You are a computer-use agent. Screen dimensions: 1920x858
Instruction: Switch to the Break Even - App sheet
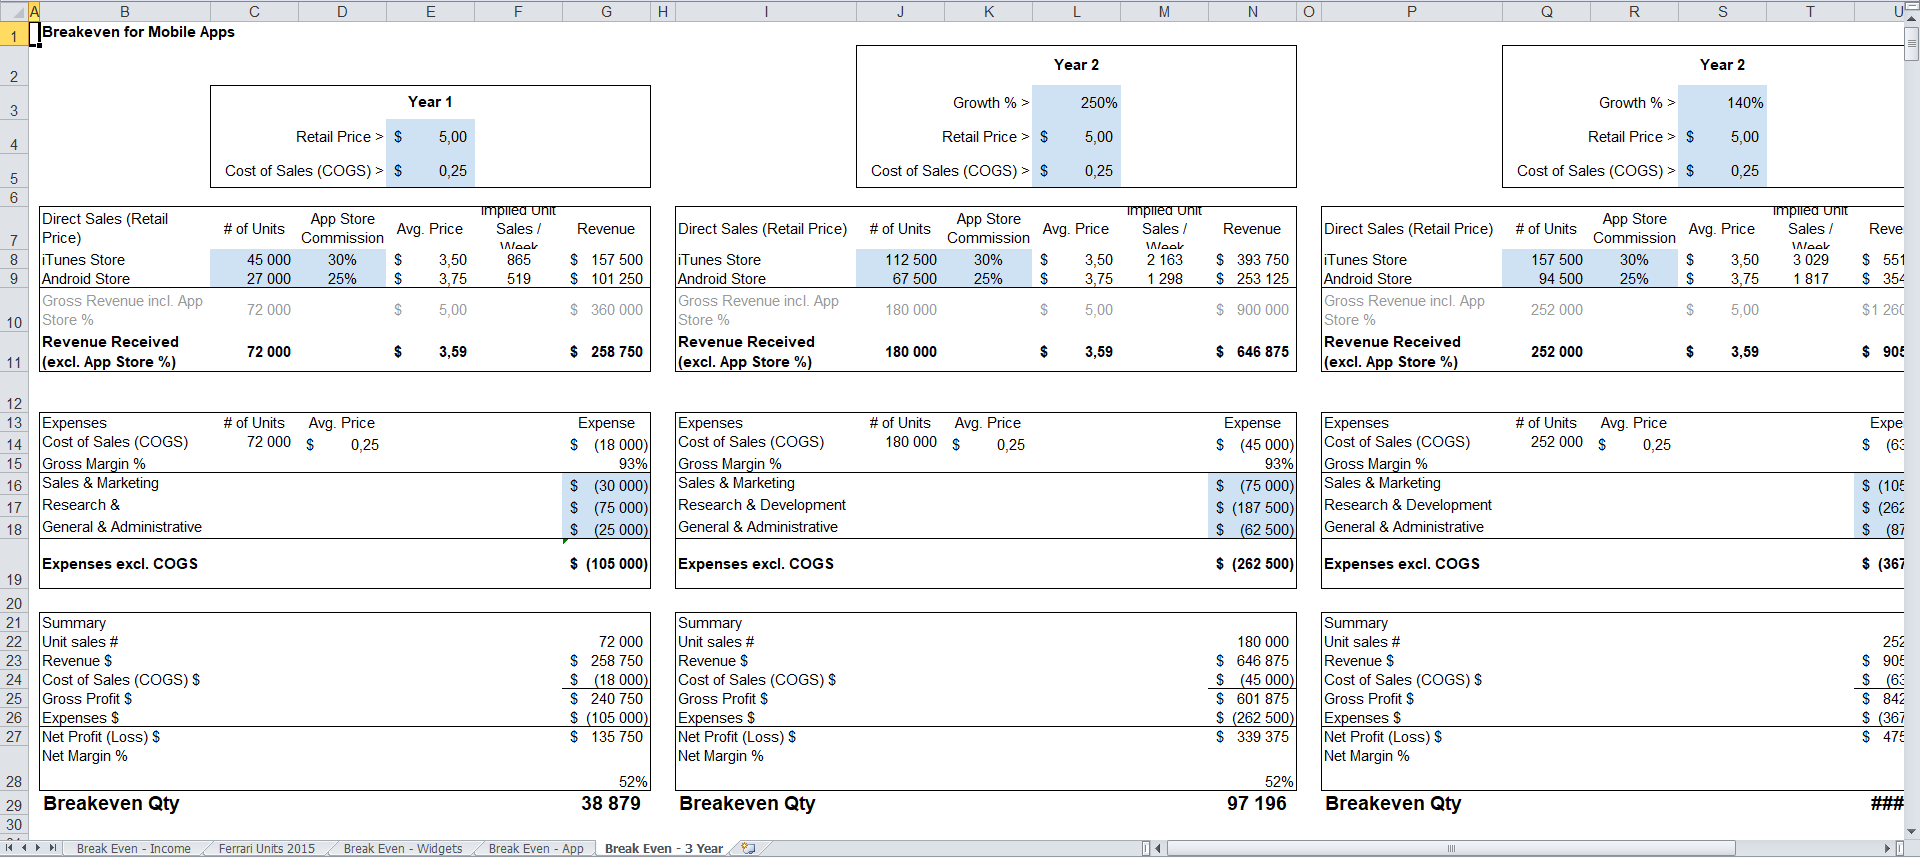point(536,848)
